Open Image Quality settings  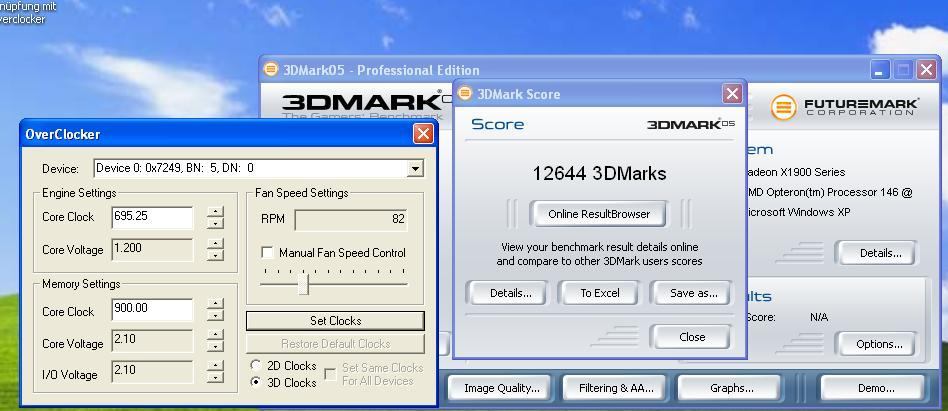(x=501, y=388)
